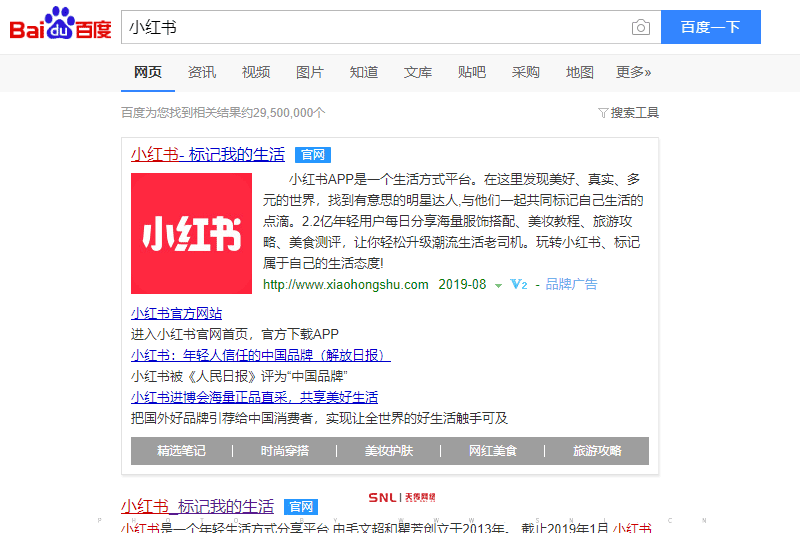
Task: Click the text 小红书被《人民日报》评为“中国品牌”
Action: point(239,376)
